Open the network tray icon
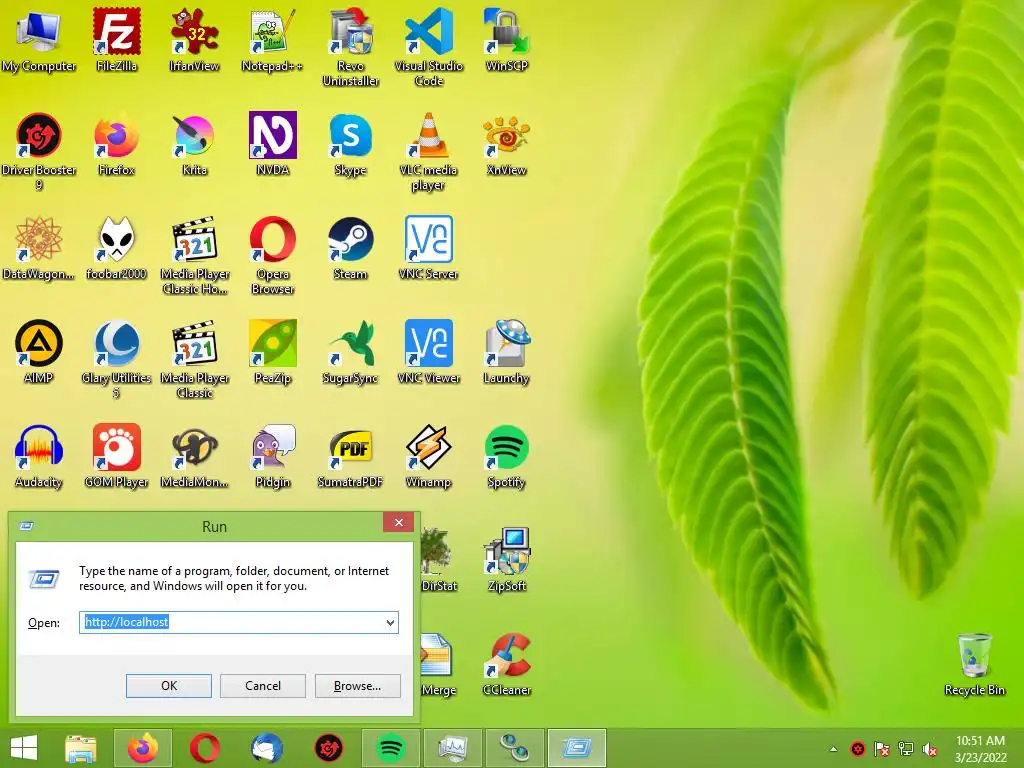 (905, 749)
